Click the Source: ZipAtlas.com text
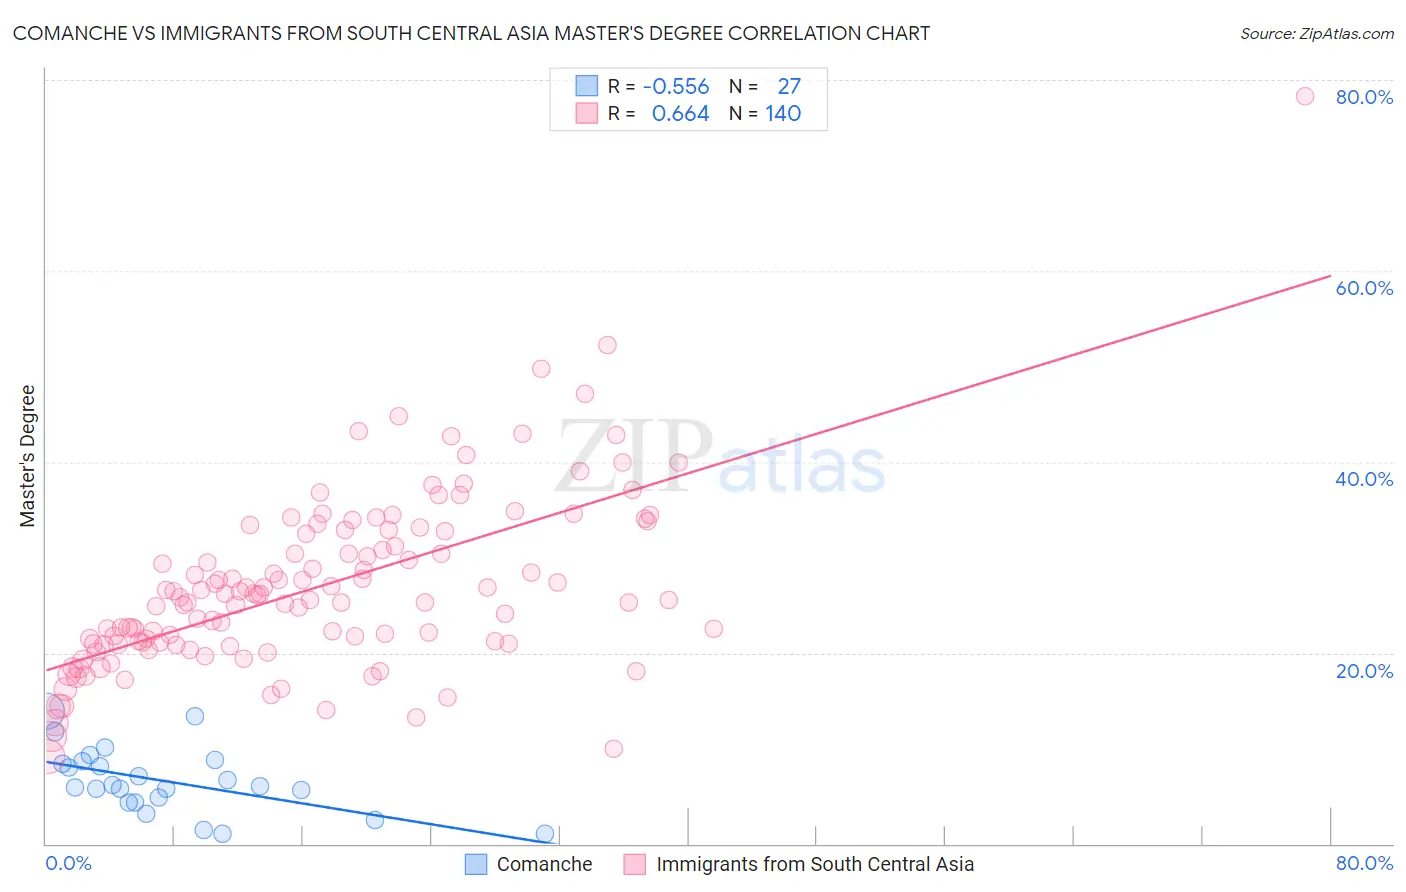This screenshot has height=892, width=1406. tap(1317, 33)
